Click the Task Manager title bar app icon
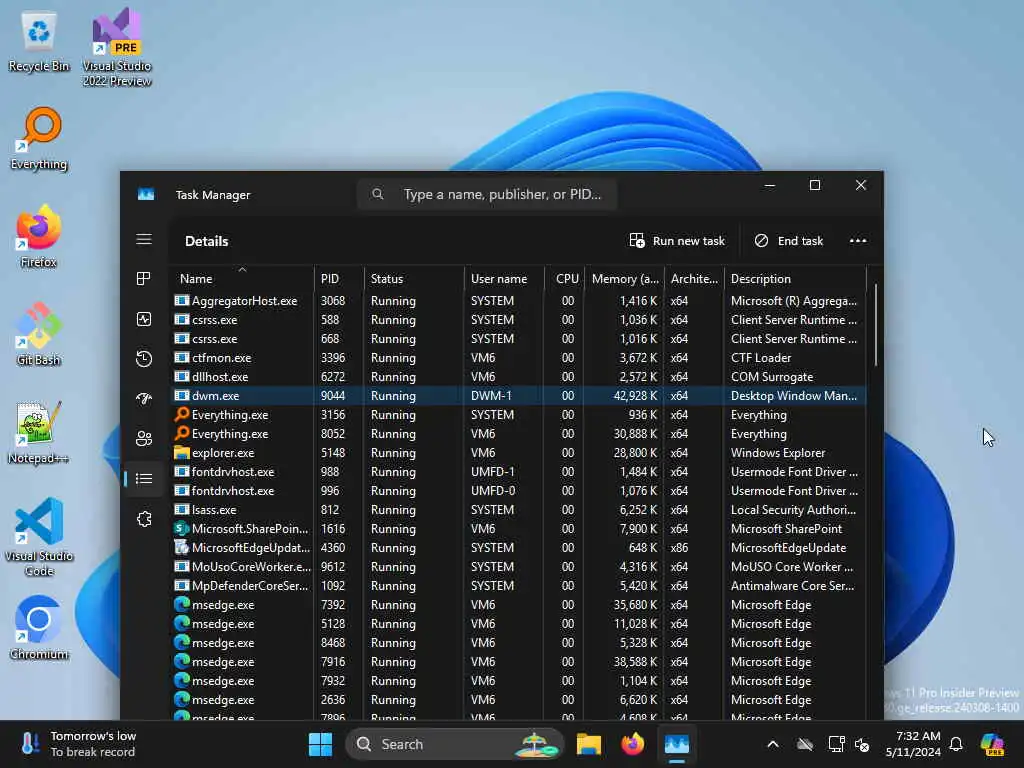The width and height of the screenshot is (1024, 768). pos(146,195)
